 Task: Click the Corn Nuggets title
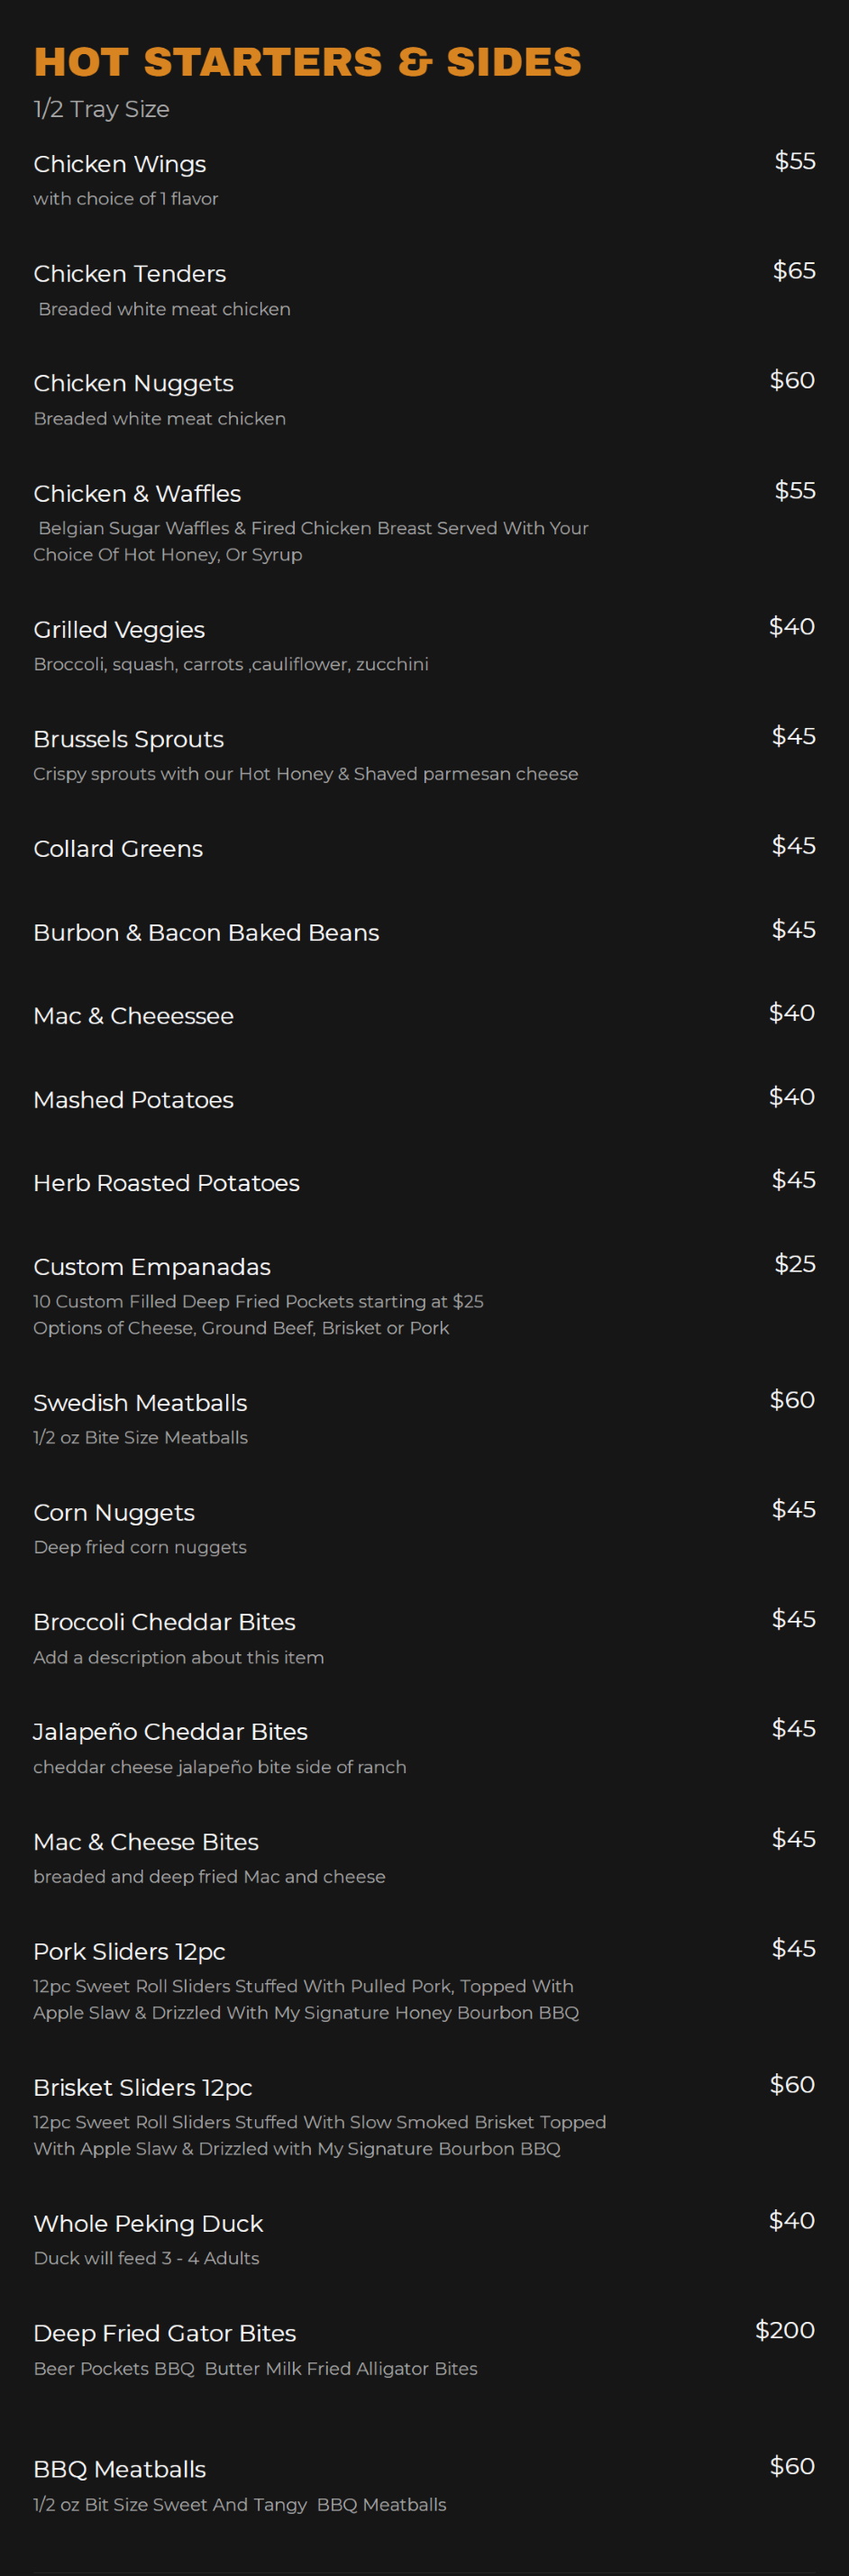(x=114, y=1512)
